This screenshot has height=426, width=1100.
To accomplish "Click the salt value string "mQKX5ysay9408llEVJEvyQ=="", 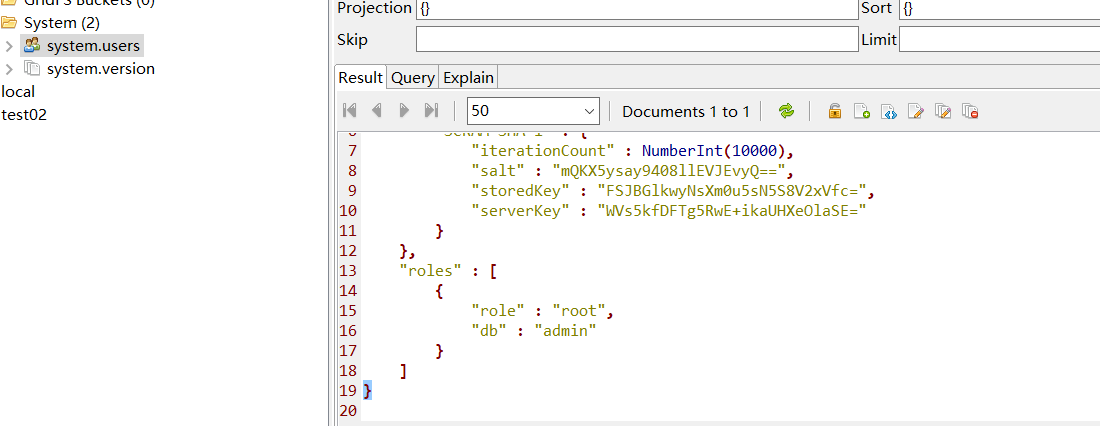I will (x=668, y=171).
